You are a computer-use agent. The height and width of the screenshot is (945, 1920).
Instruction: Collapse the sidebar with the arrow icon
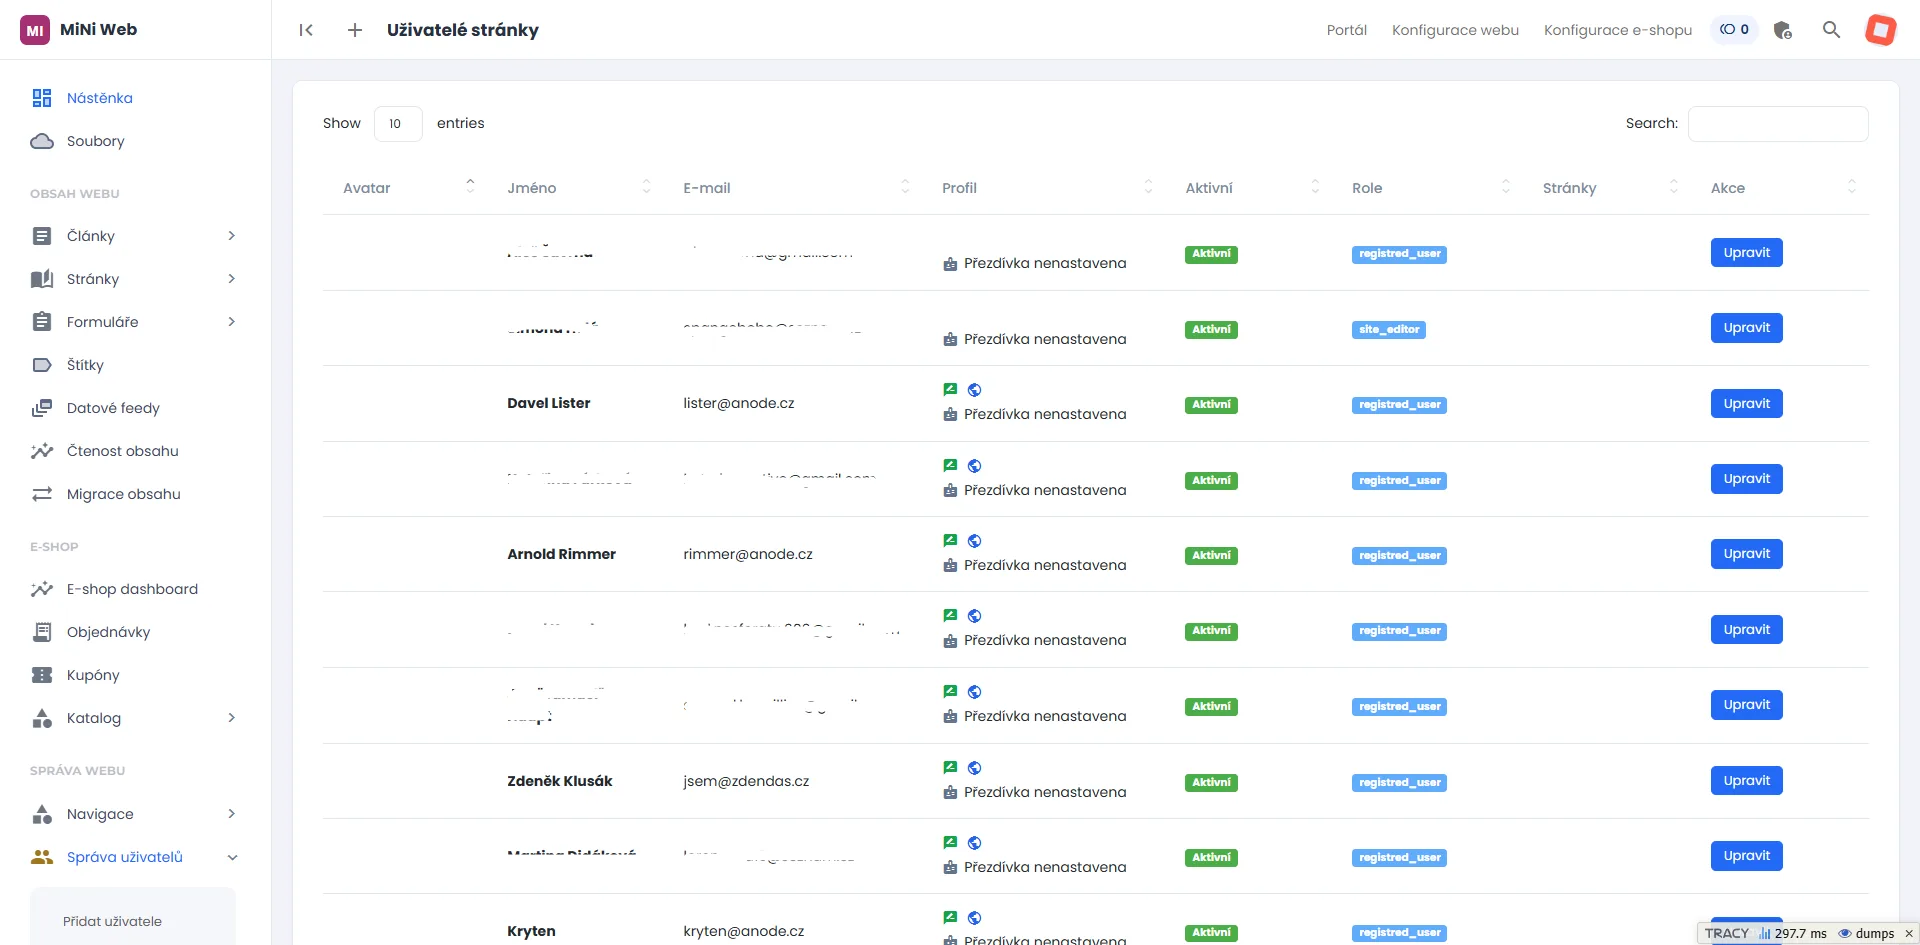coord(306,30)
